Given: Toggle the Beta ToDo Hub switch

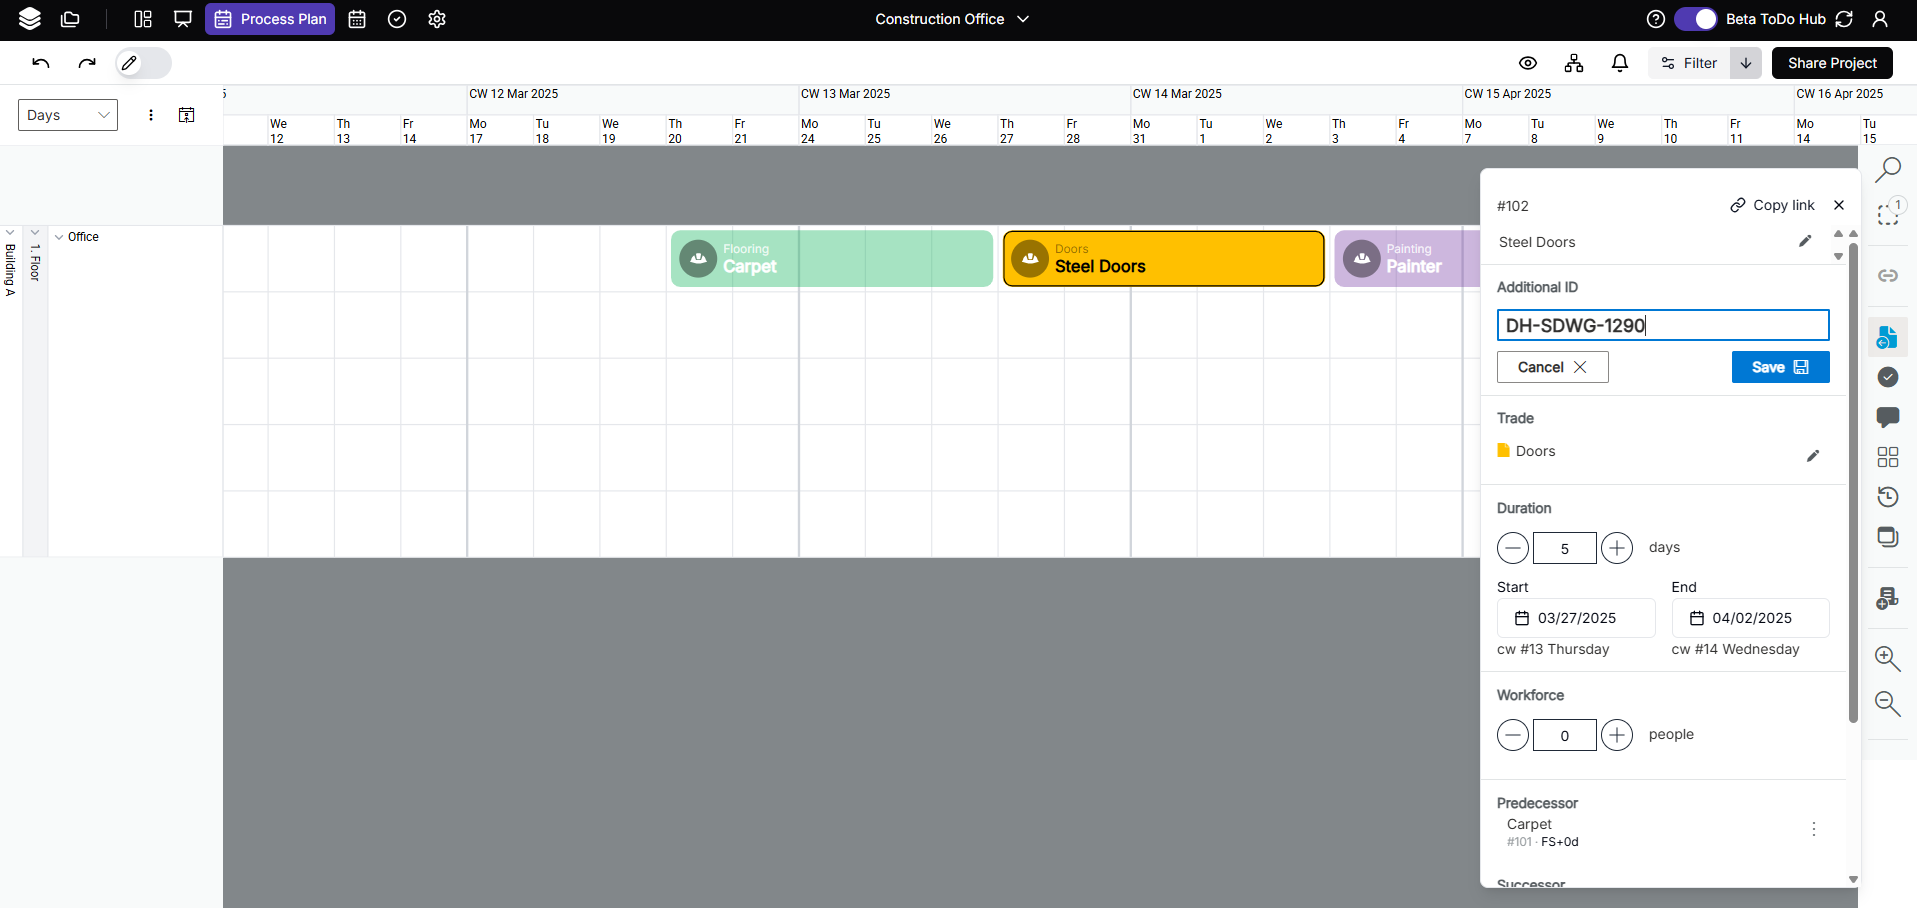Looking at the screenshot, I should click(1695, 19).
